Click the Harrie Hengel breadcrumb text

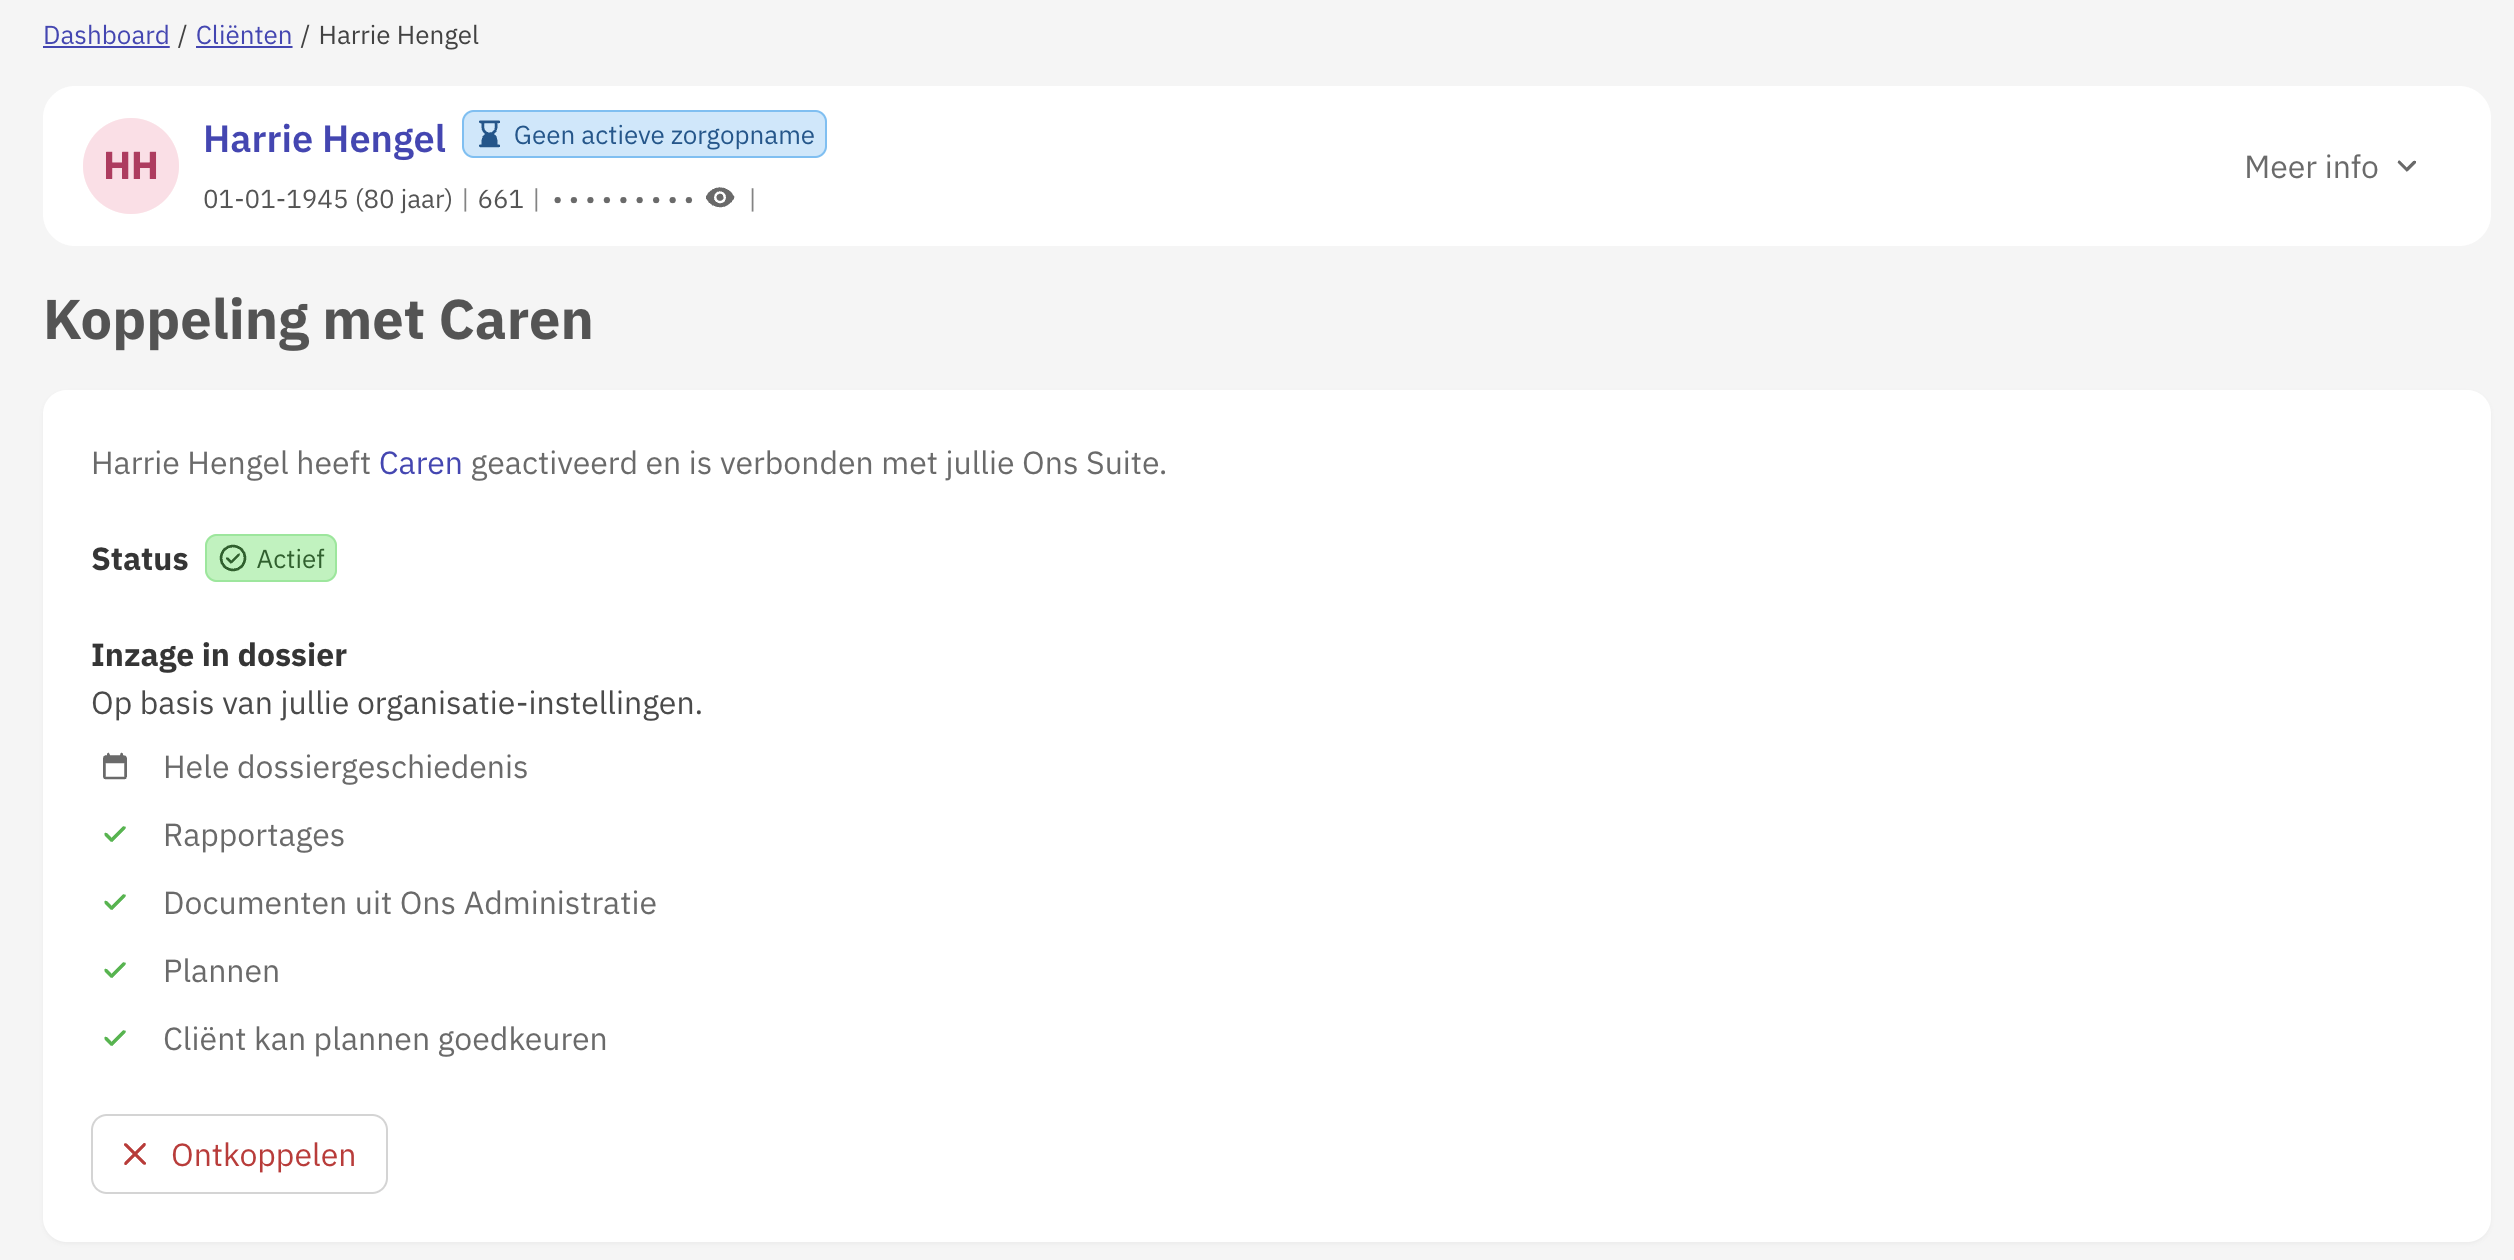399,35
